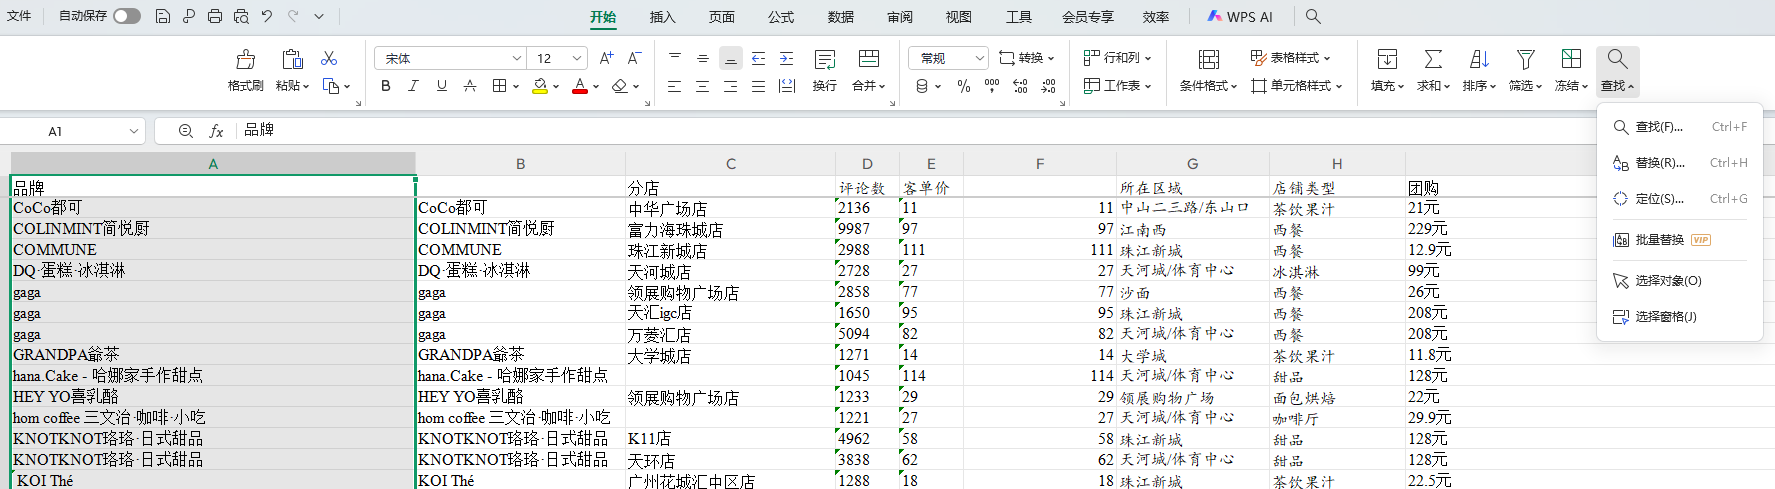The image size is (1775, 489).
Task: Click the Copy icon below scissors
Action: pyautogui.click(x=331, y=86)
